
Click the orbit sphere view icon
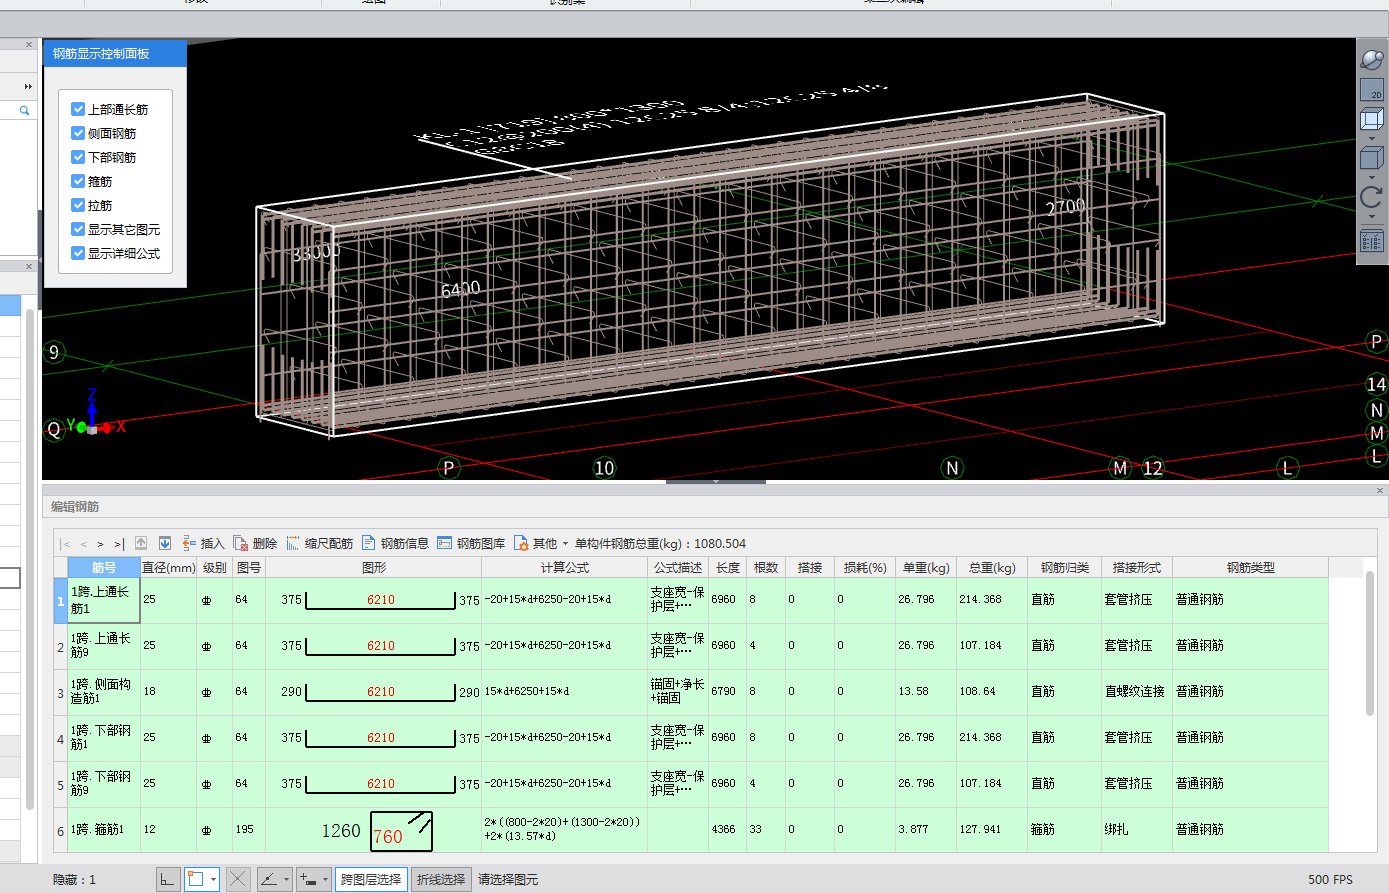[x=1372, y=59]
